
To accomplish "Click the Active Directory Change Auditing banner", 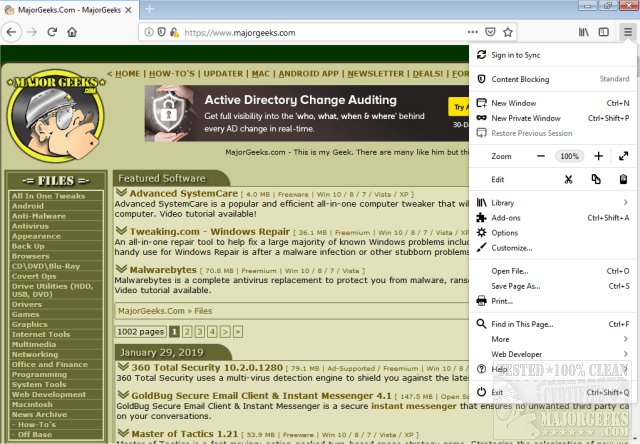I will tap(307, 113).
